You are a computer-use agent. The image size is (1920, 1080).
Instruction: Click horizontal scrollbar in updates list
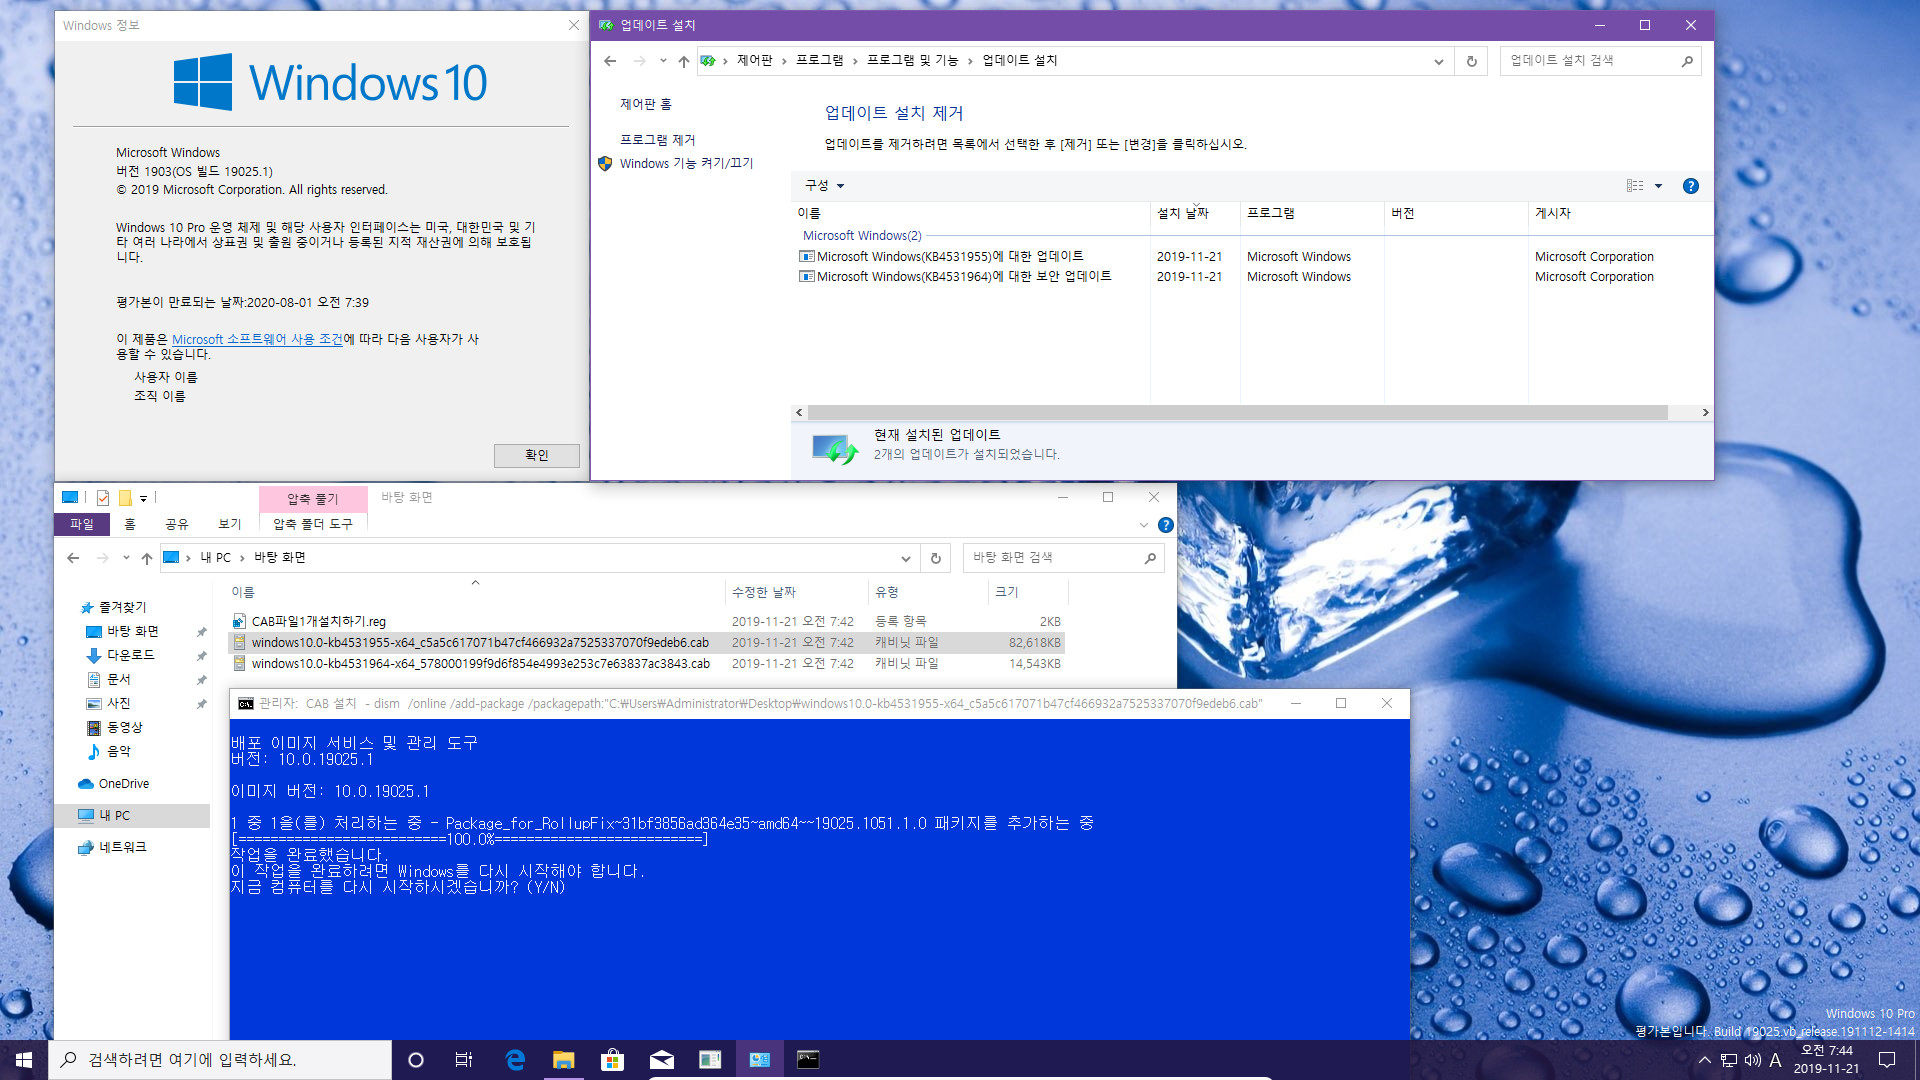click(x=1237, y=412)
